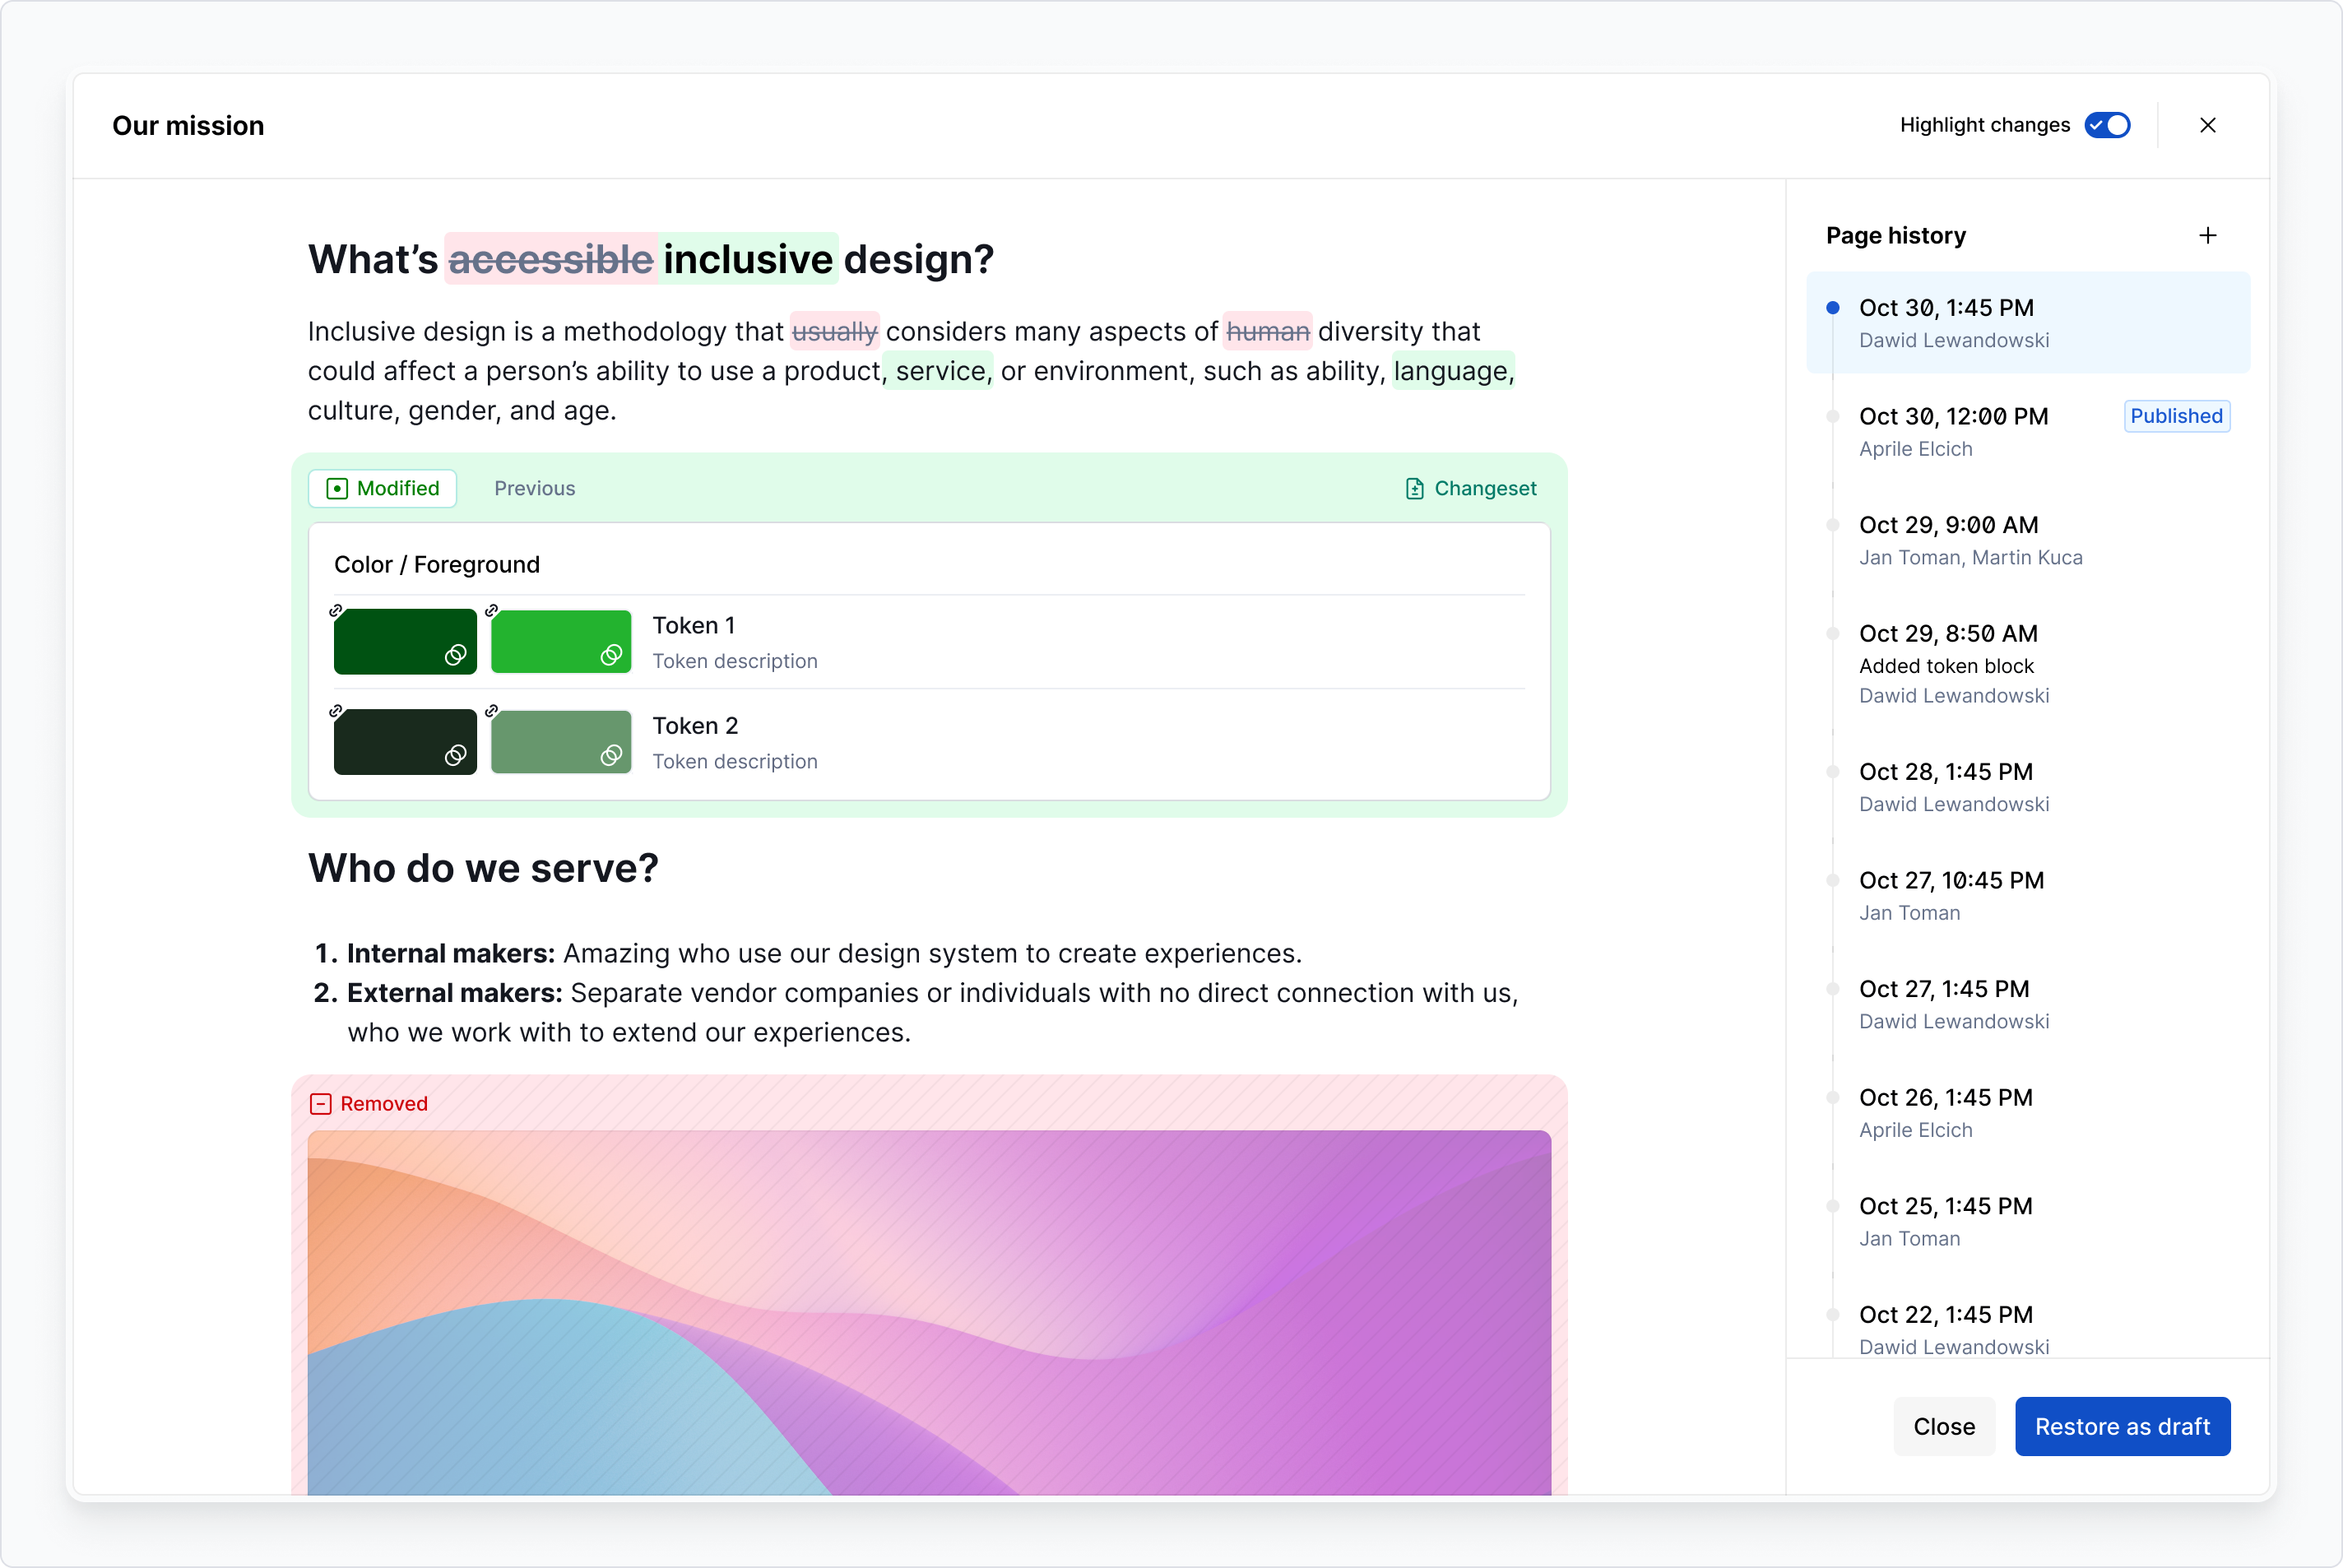Click the Our mission dialog title
The height and width of the screenshot is (1568, 2343).
click(188, 125)
